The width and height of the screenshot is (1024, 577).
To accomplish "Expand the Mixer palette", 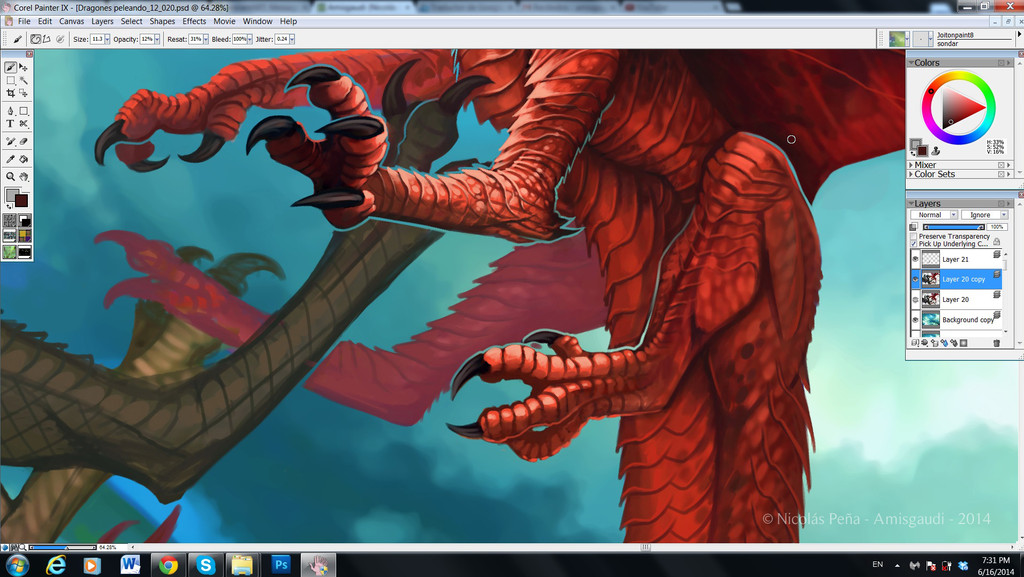I will click(911, 165).
